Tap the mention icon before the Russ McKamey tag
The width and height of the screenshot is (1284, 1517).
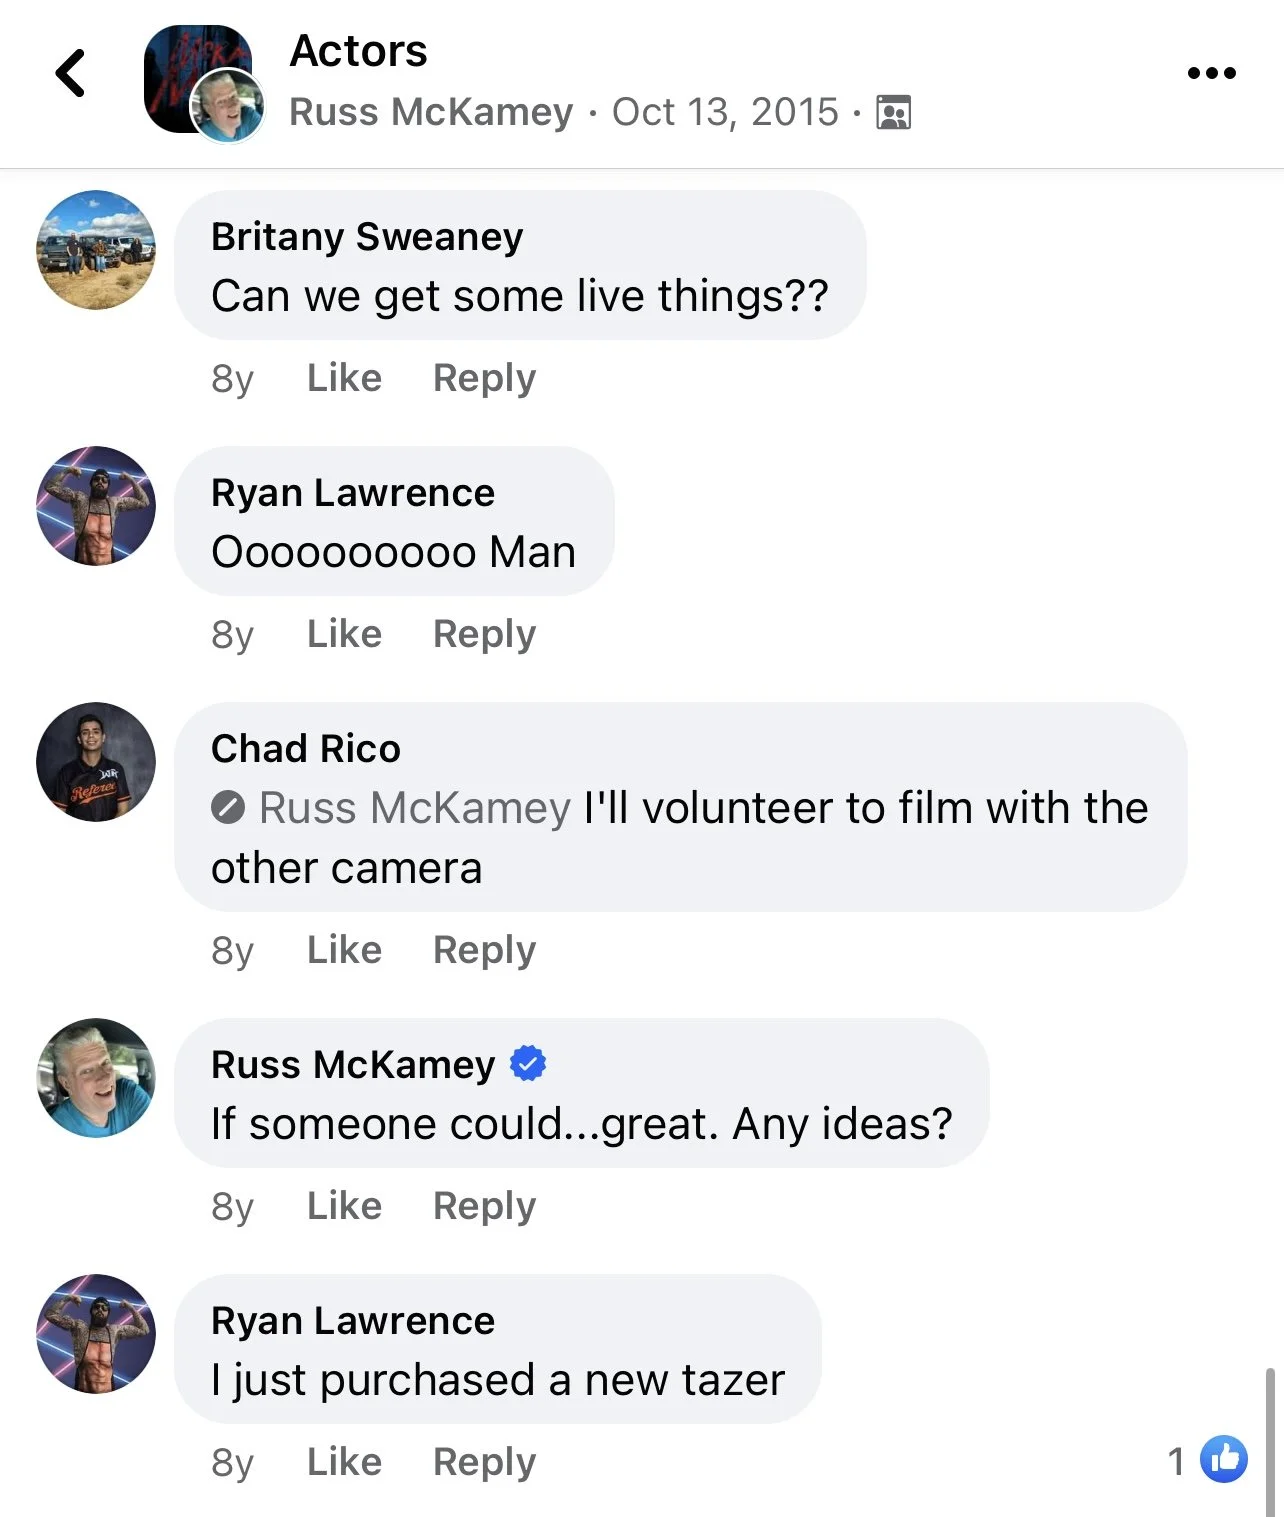[228, 807]
